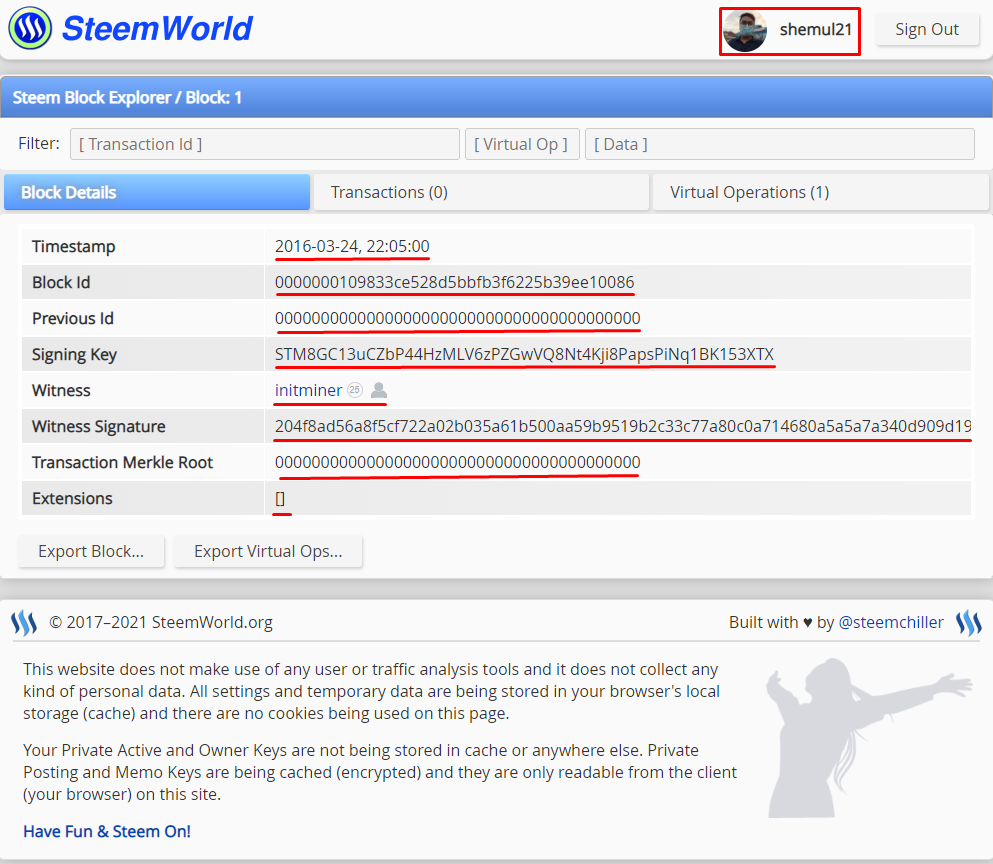Click the Transaction Merkle Root label
993x864 pixels.
[122, 462]
